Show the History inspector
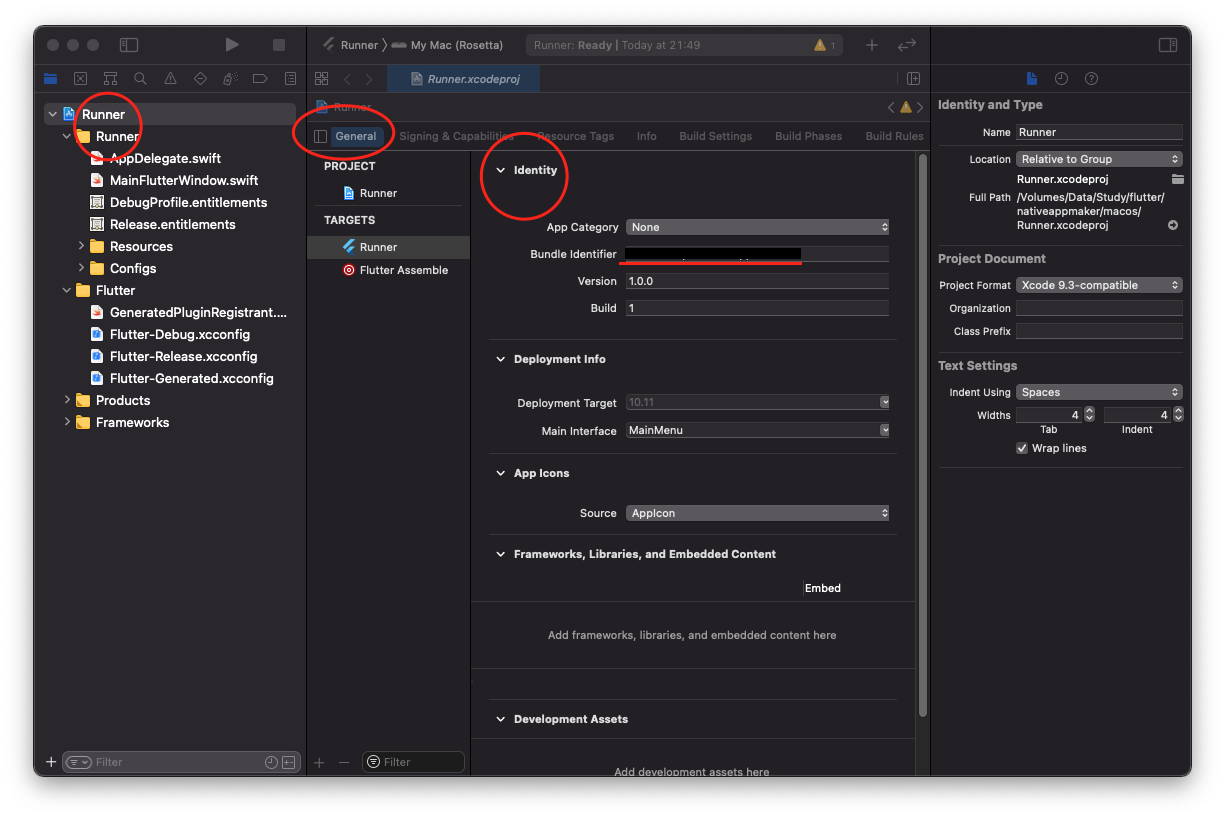 pos(1062,79)
